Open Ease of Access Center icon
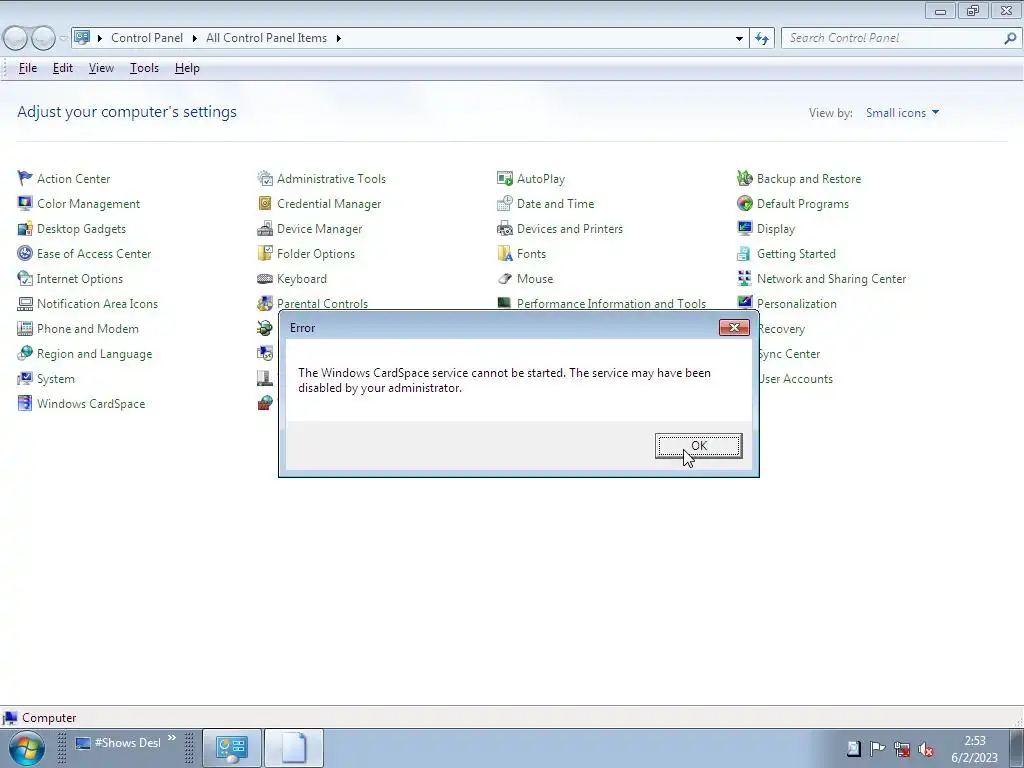The image size is (1024, 768). tap(25, 253)
